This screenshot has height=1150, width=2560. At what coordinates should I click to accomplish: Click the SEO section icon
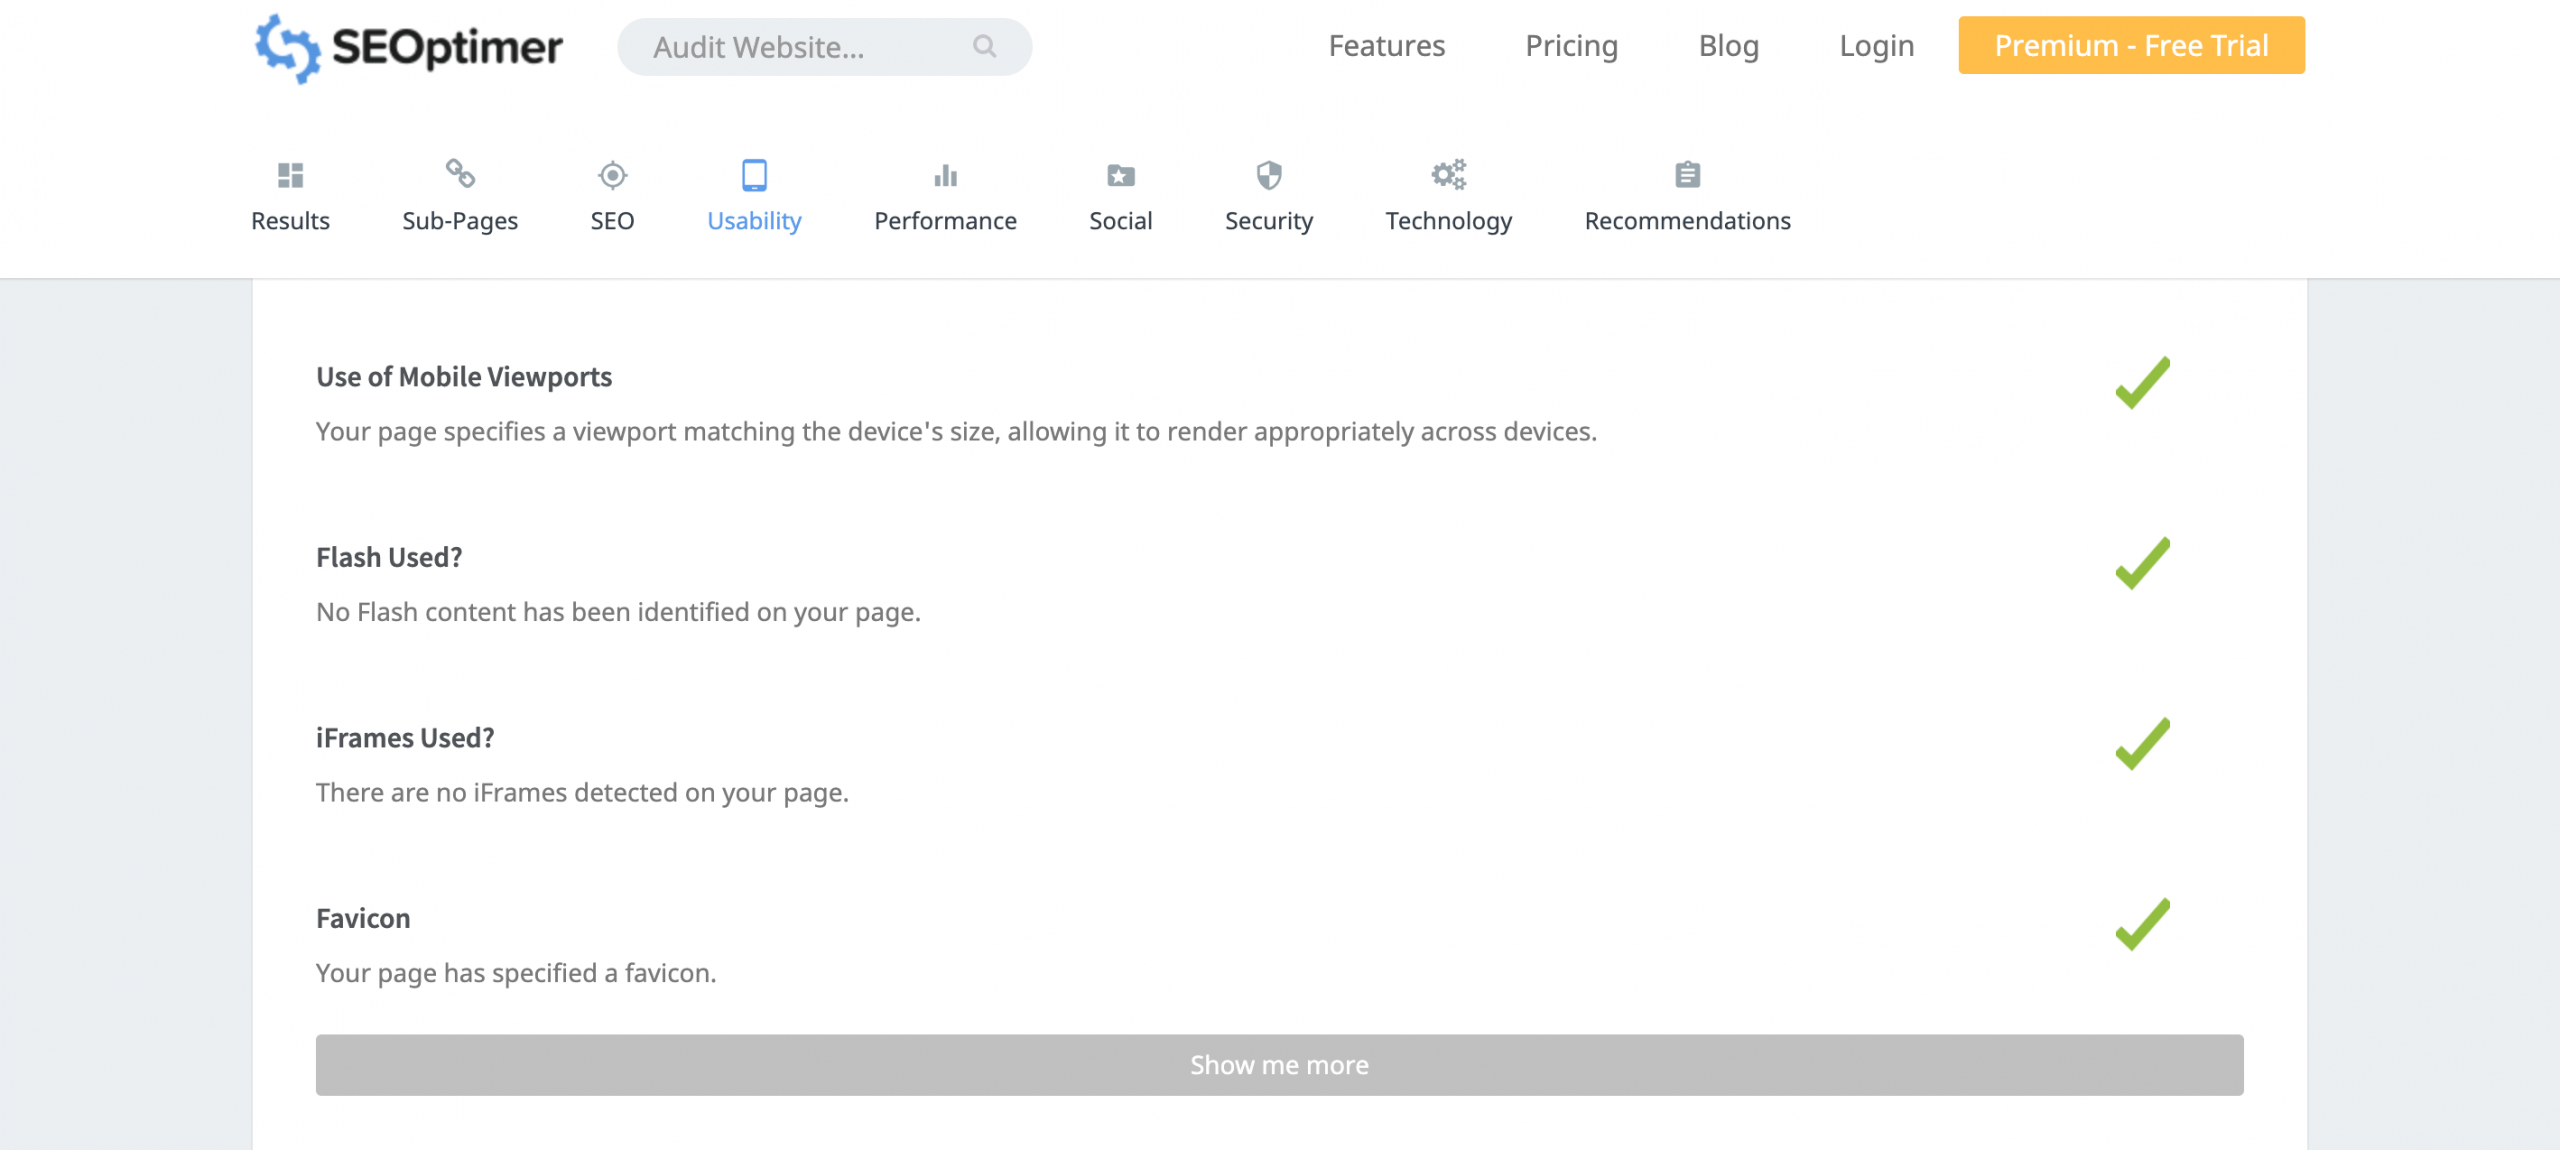[612, 175]
